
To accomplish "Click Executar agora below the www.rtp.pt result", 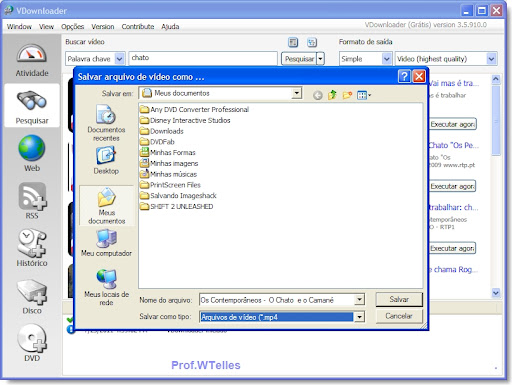I will 452,186.
